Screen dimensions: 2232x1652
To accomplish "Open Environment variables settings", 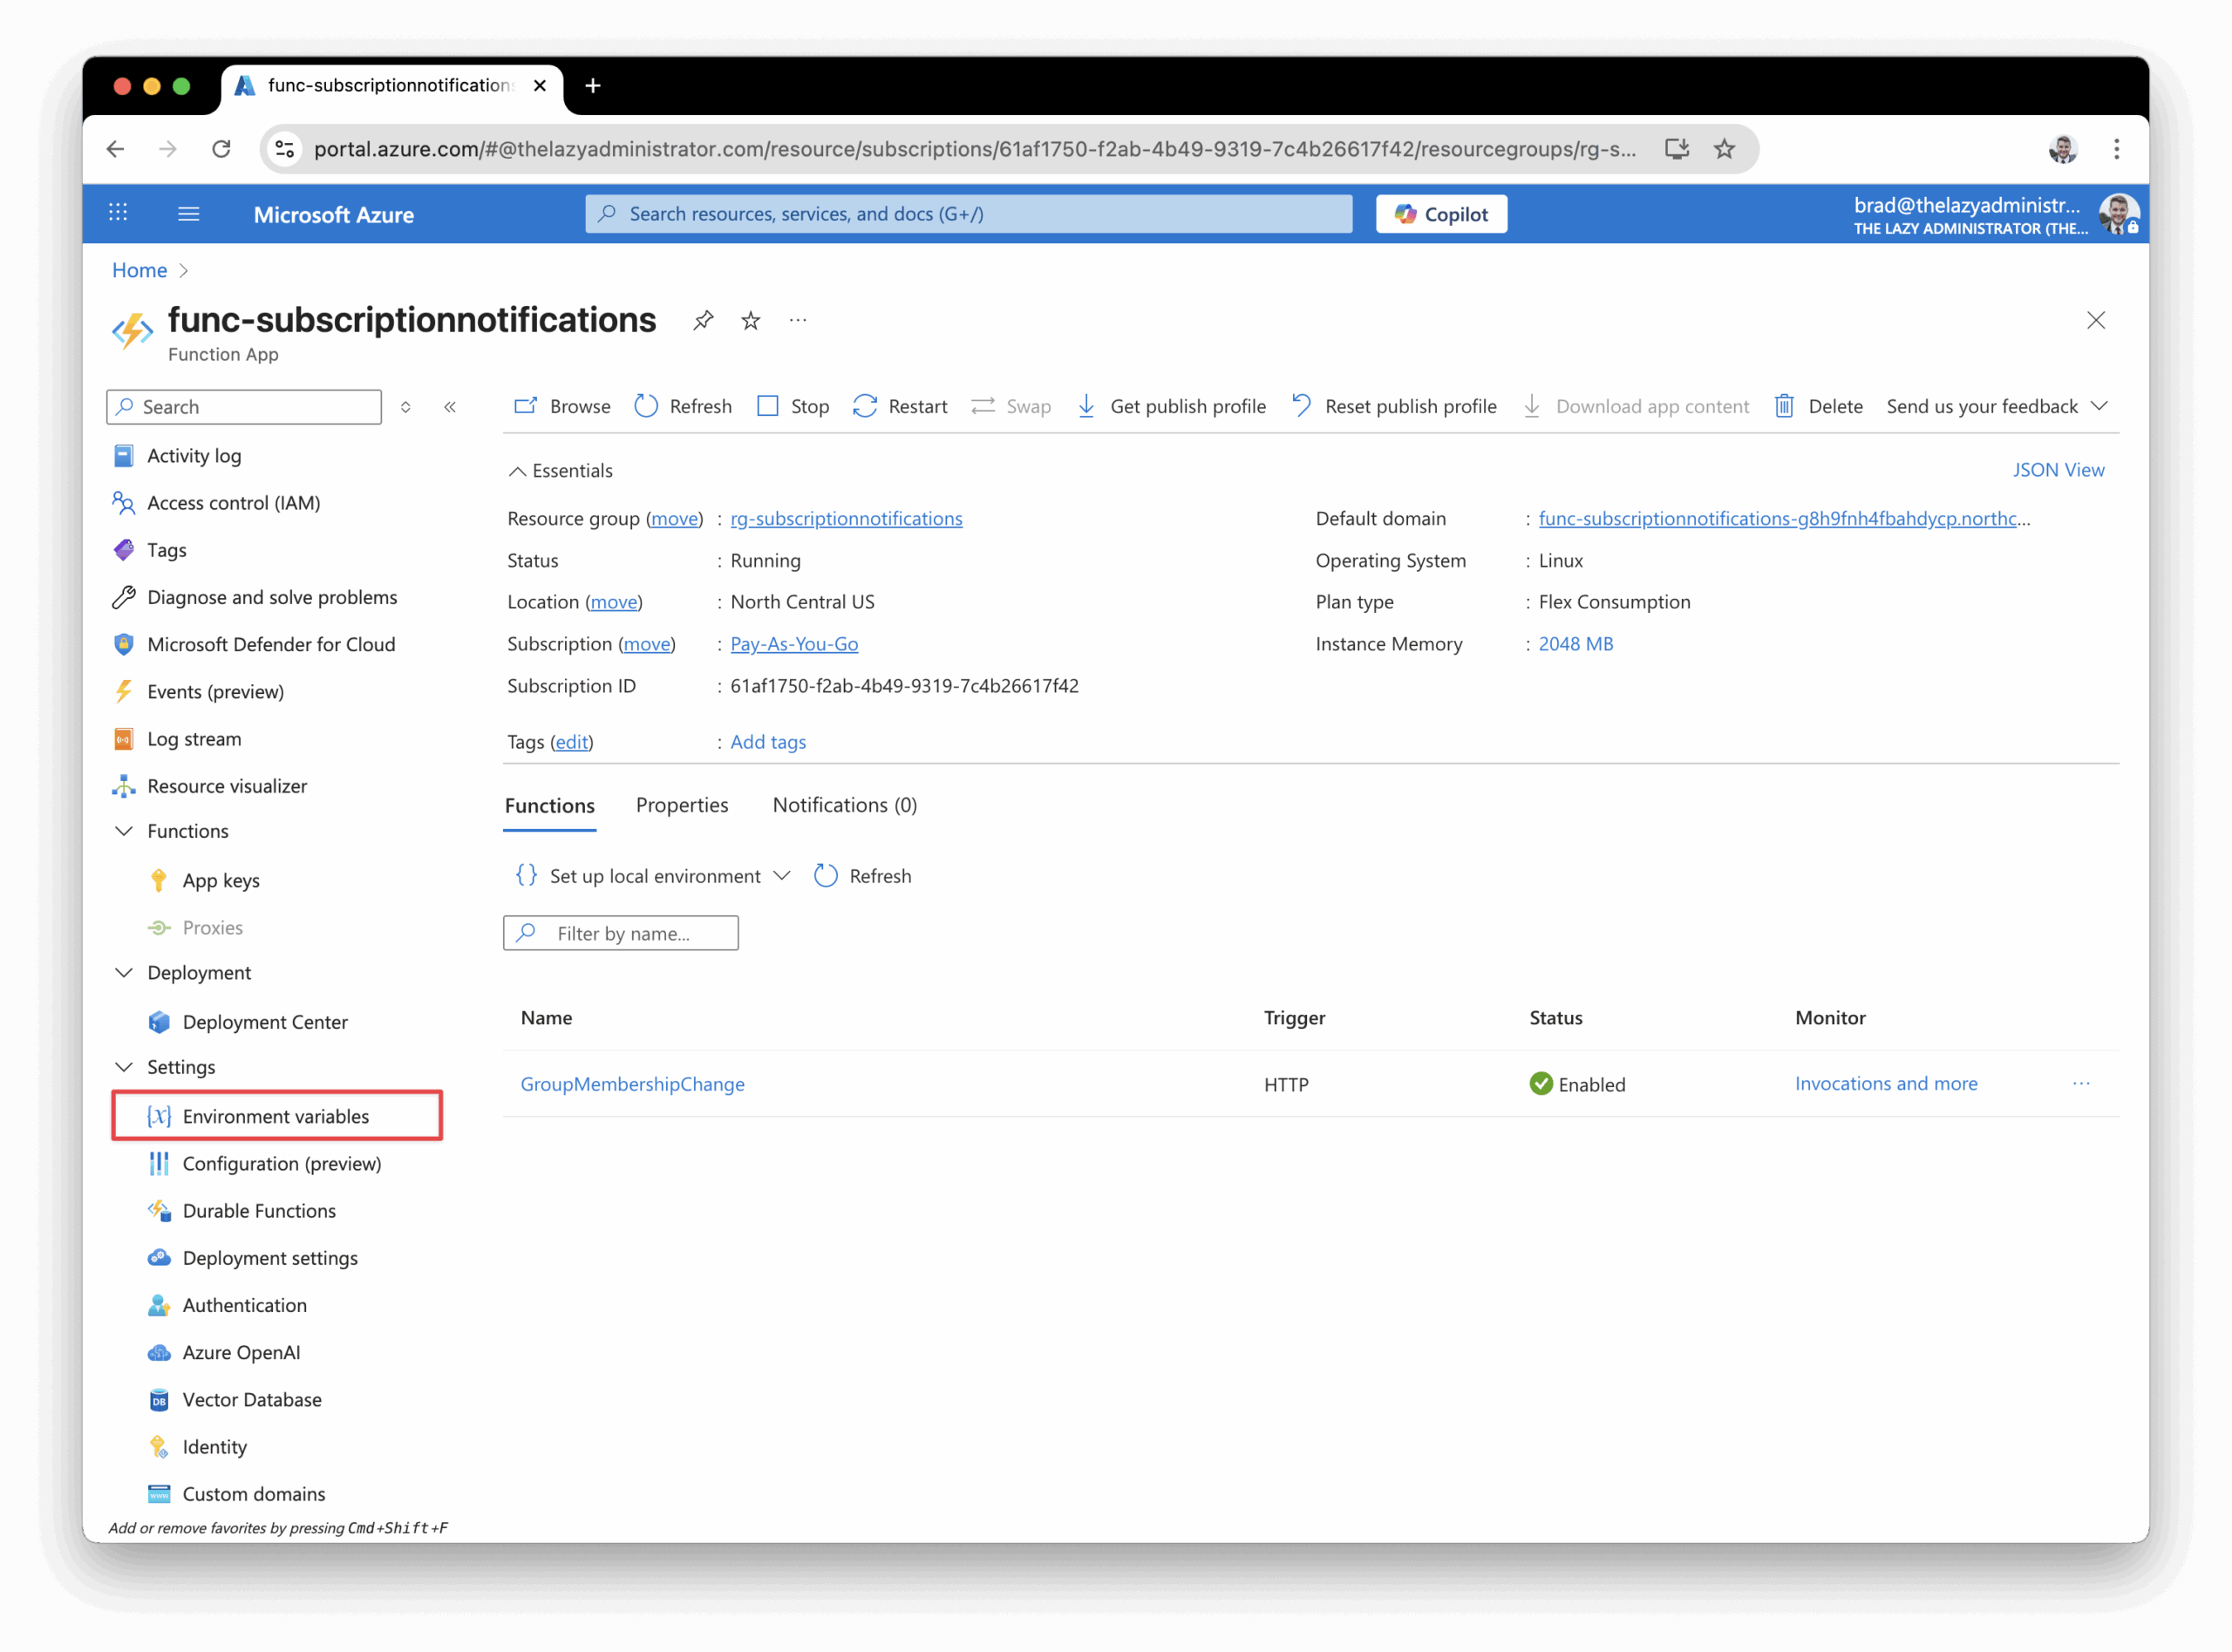I will 276,1116.
